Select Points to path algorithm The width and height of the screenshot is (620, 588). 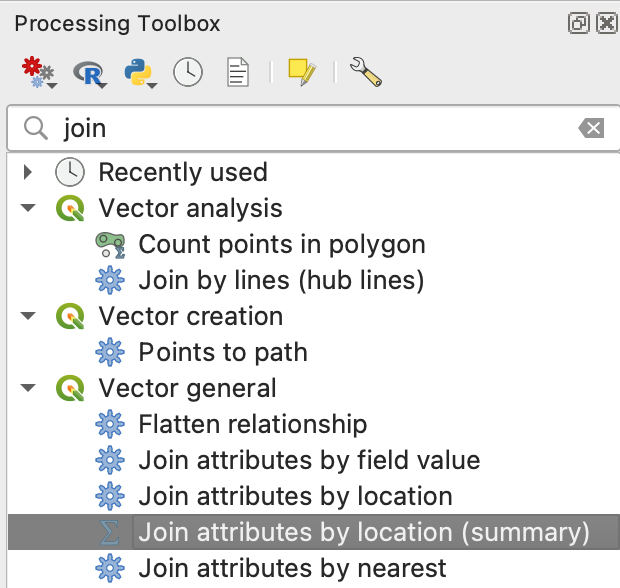pyautogui.click(x=222, y=352)
